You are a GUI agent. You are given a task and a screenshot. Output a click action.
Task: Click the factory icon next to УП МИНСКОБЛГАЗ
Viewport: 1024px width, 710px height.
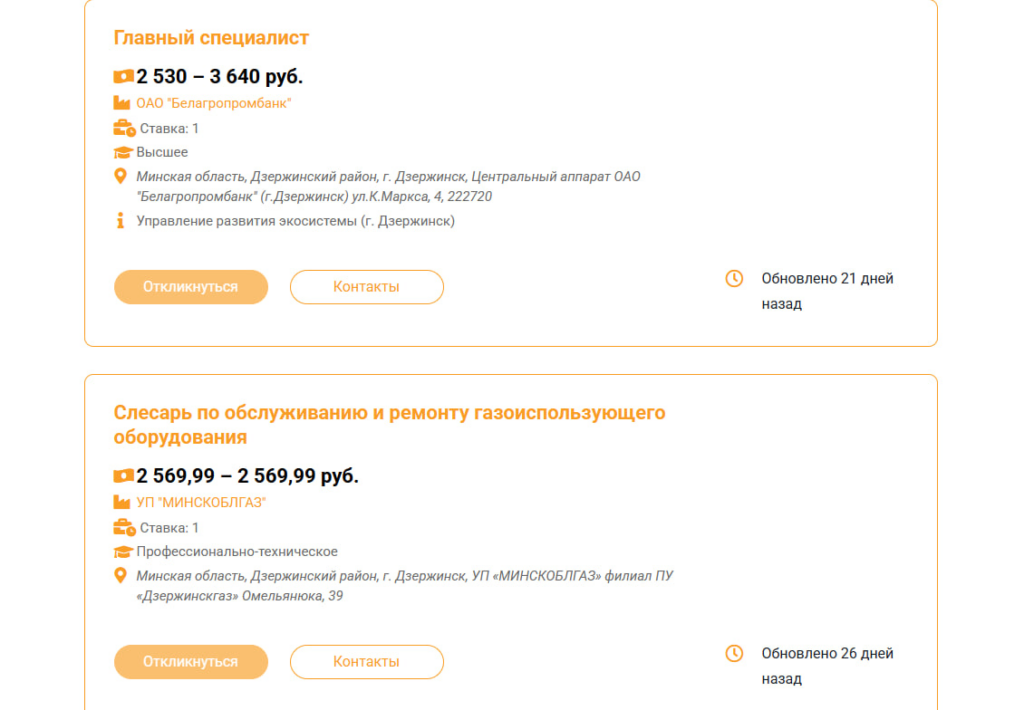(x=122, y=502)
